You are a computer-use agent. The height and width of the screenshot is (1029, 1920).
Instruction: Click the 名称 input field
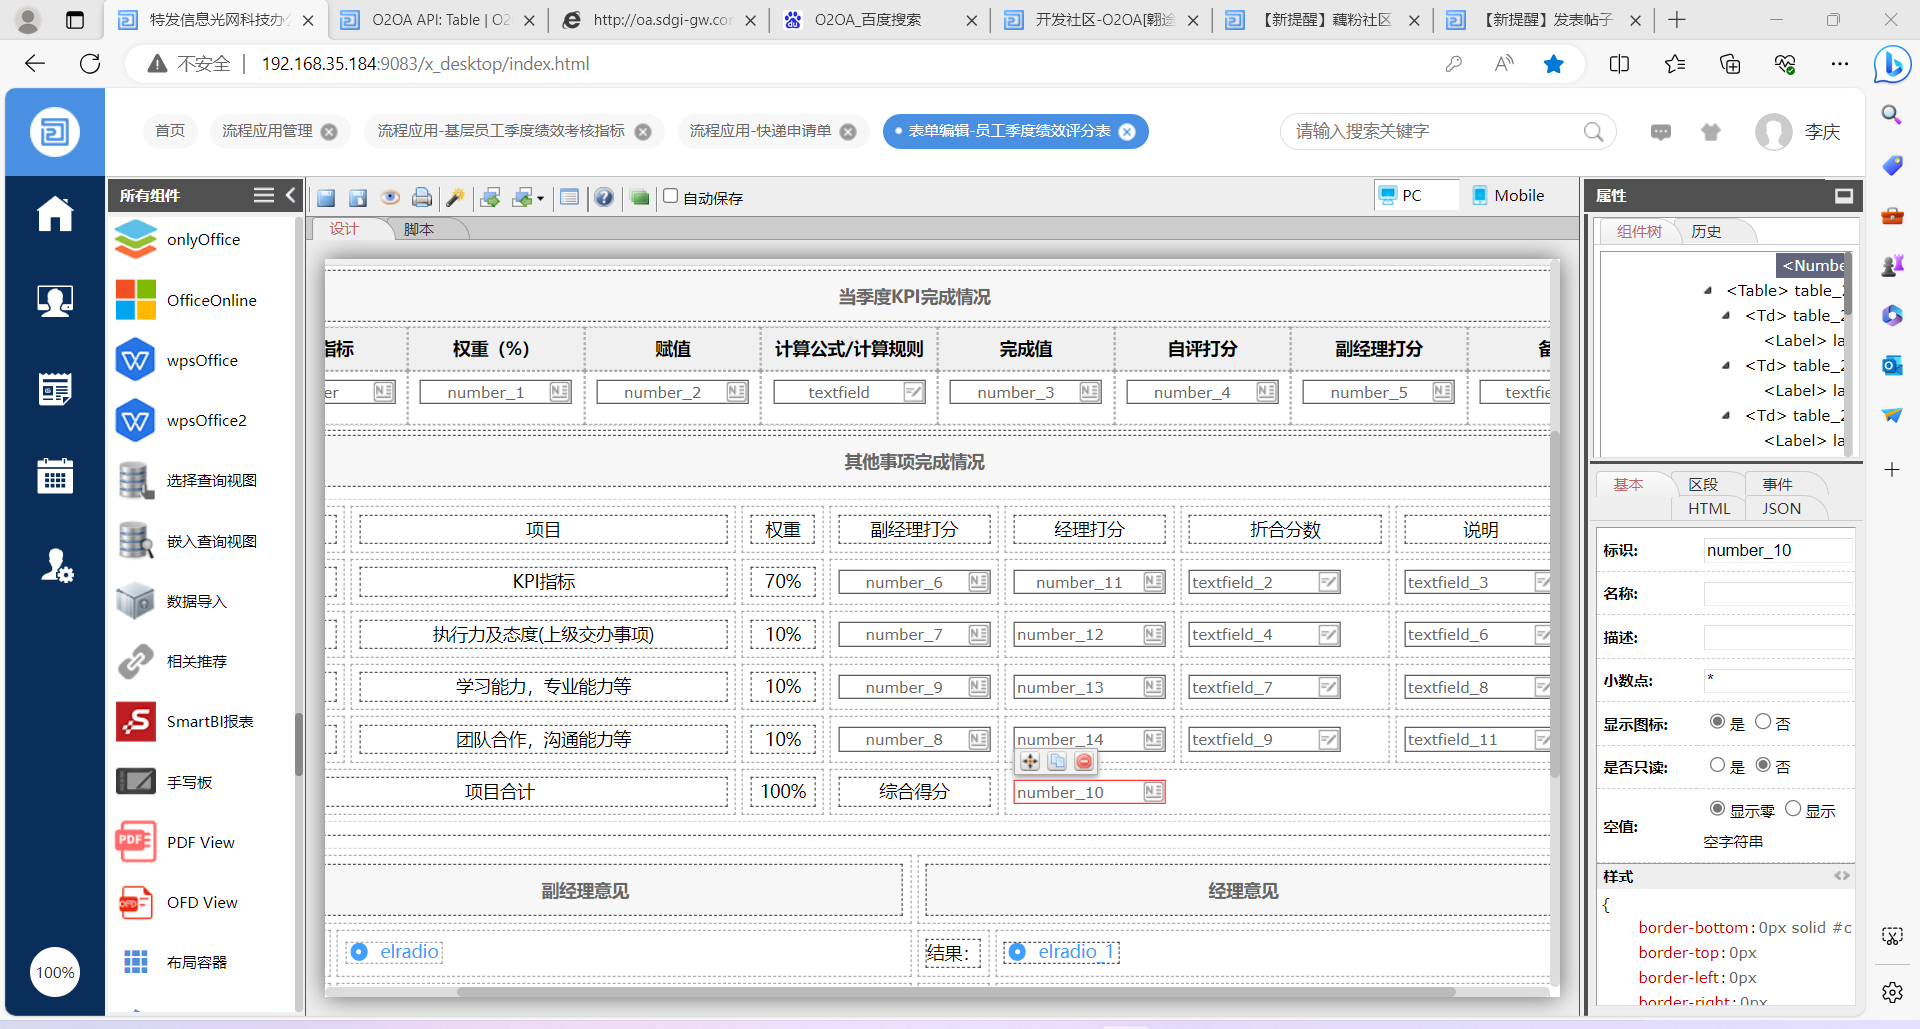[1777, 594]
